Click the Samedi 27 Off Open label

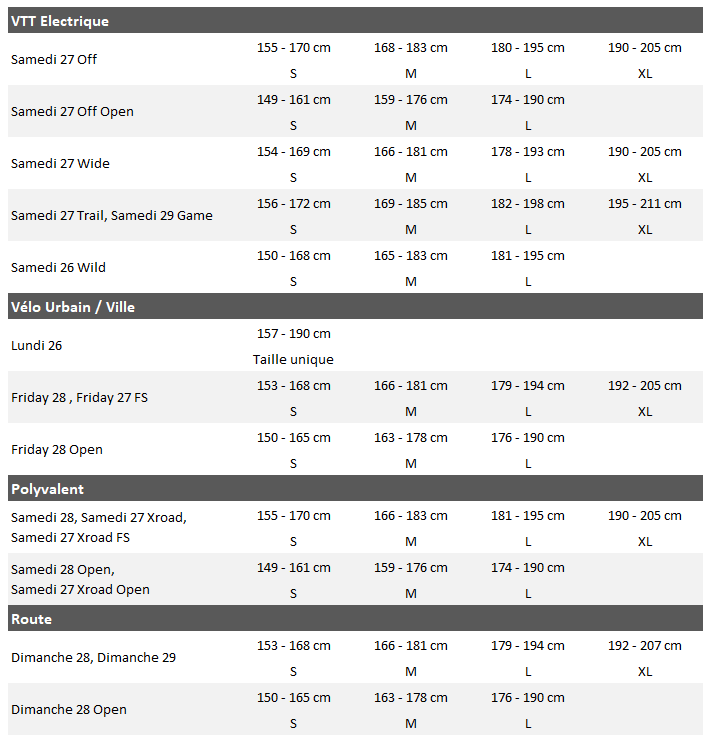click(72, 111)
